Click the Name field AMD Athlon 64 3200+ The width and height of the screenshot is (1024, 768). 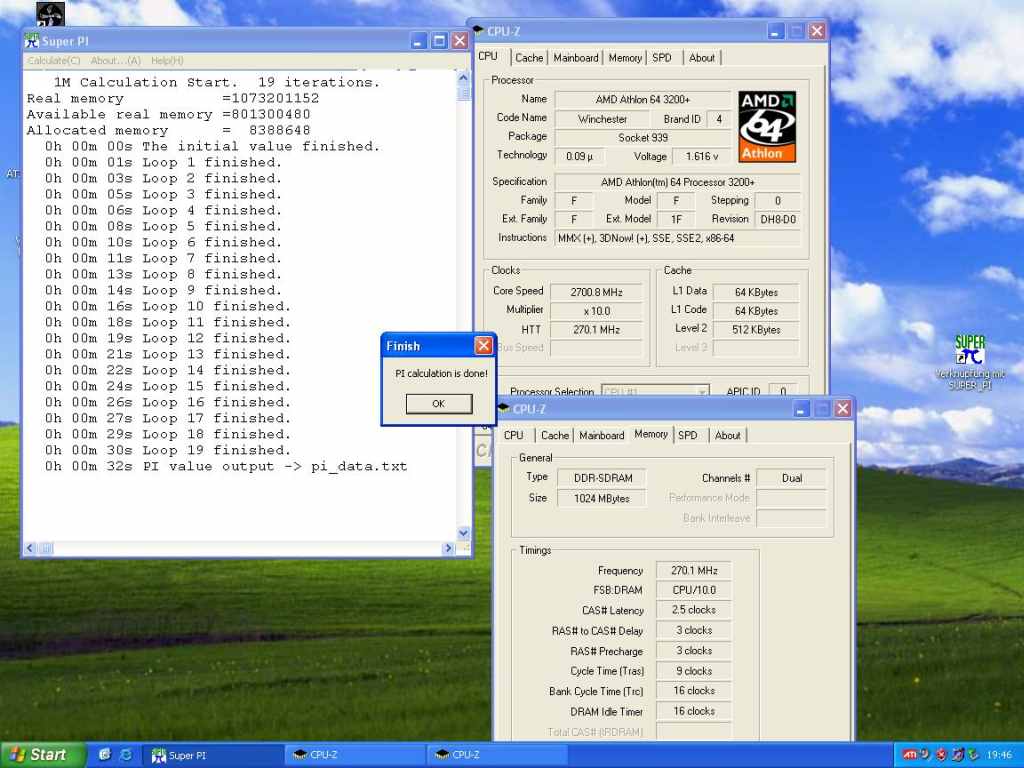click(x=643, y=100)
